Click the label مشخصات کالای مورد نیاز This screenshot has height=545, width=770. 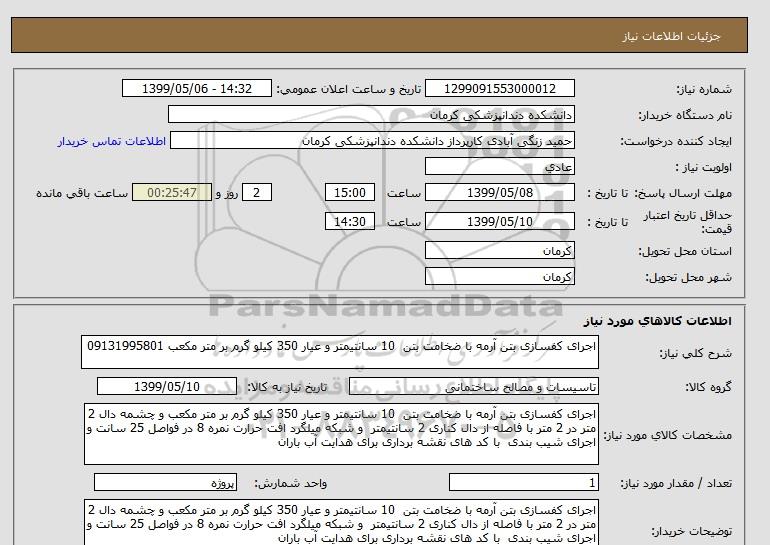667,435
